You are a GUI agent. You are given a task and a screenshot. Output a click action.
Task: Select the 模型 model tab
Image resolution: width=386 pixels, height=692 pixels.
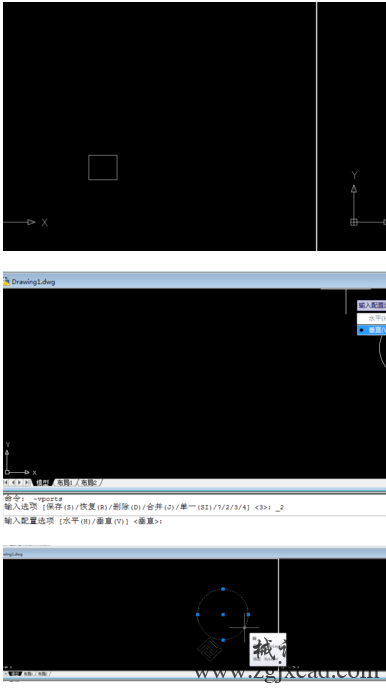[x=42, y=483]
